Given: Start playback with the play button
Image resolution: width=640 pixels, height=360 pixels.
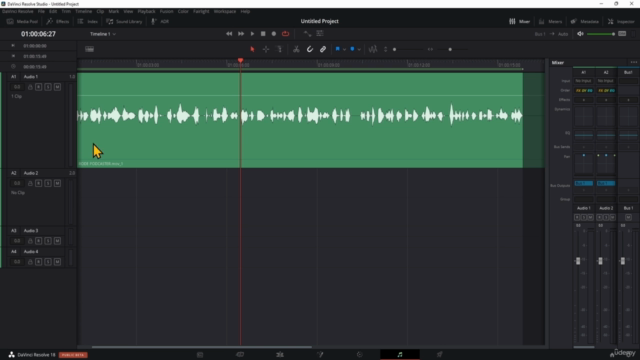Looking at the screenshot, I should tap(252, 34).
